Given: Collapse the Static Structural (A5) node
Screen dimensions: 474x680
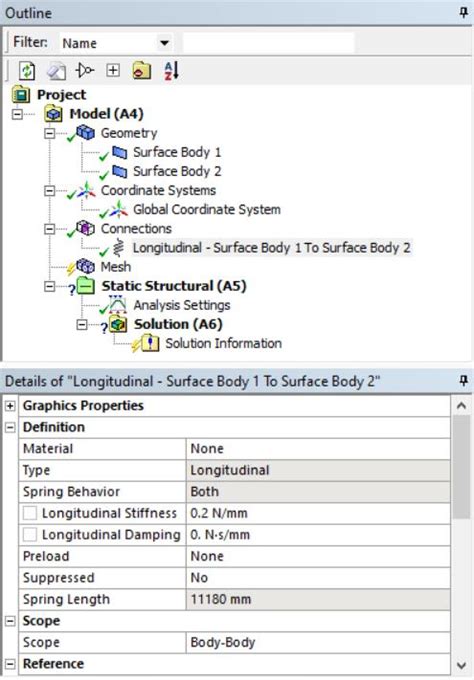Looking at the screenshot, I should (x=50, y=286).
